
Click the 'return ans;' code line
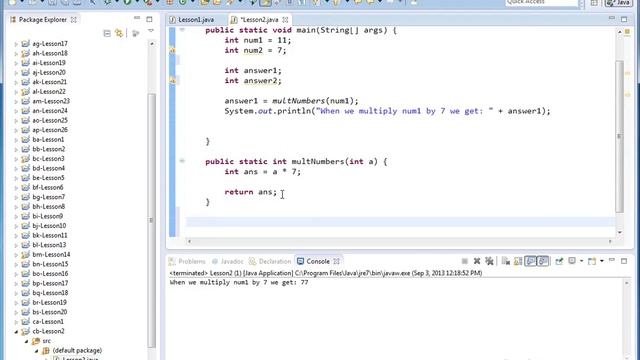[250, 192]
